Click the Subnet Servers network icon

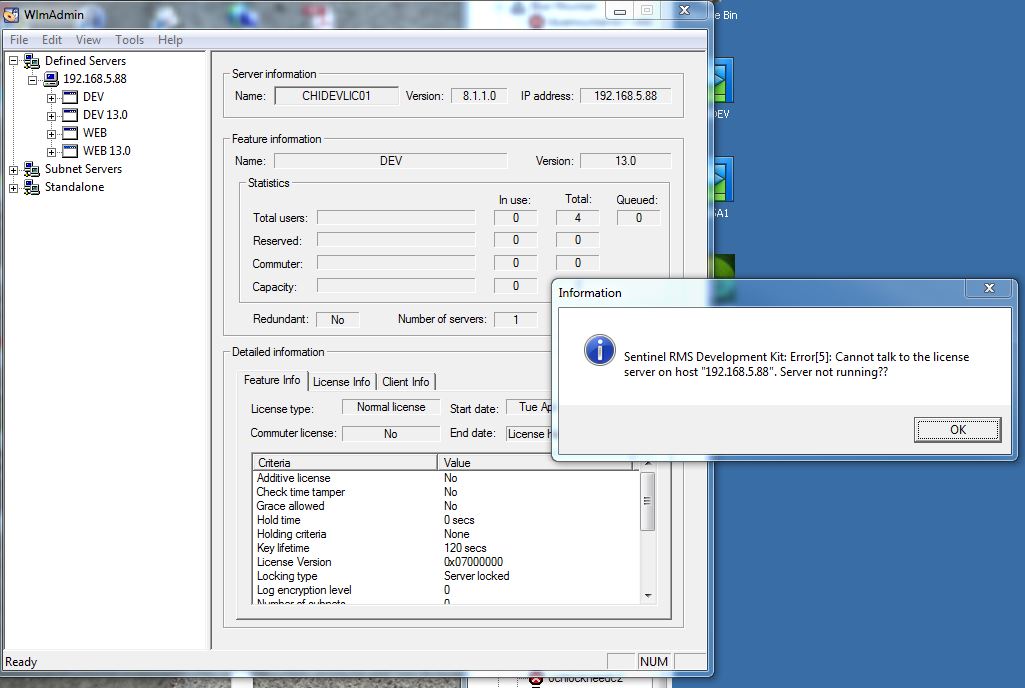point(31,169)
